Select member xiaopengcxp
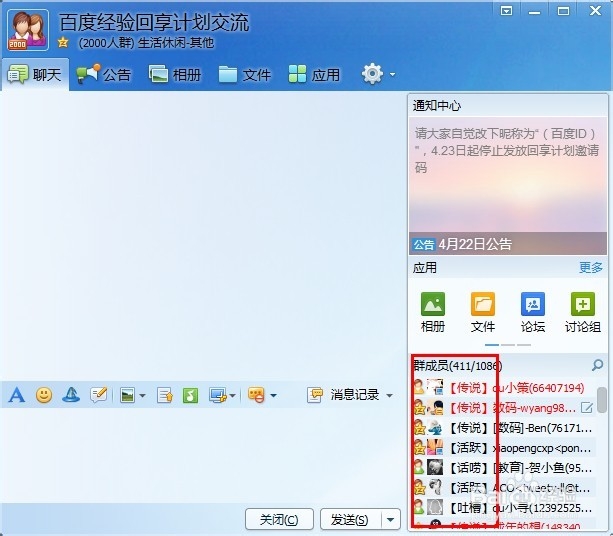Image resolution: width=613 pixels, height=536 pixels. click(x=504, y=448)
